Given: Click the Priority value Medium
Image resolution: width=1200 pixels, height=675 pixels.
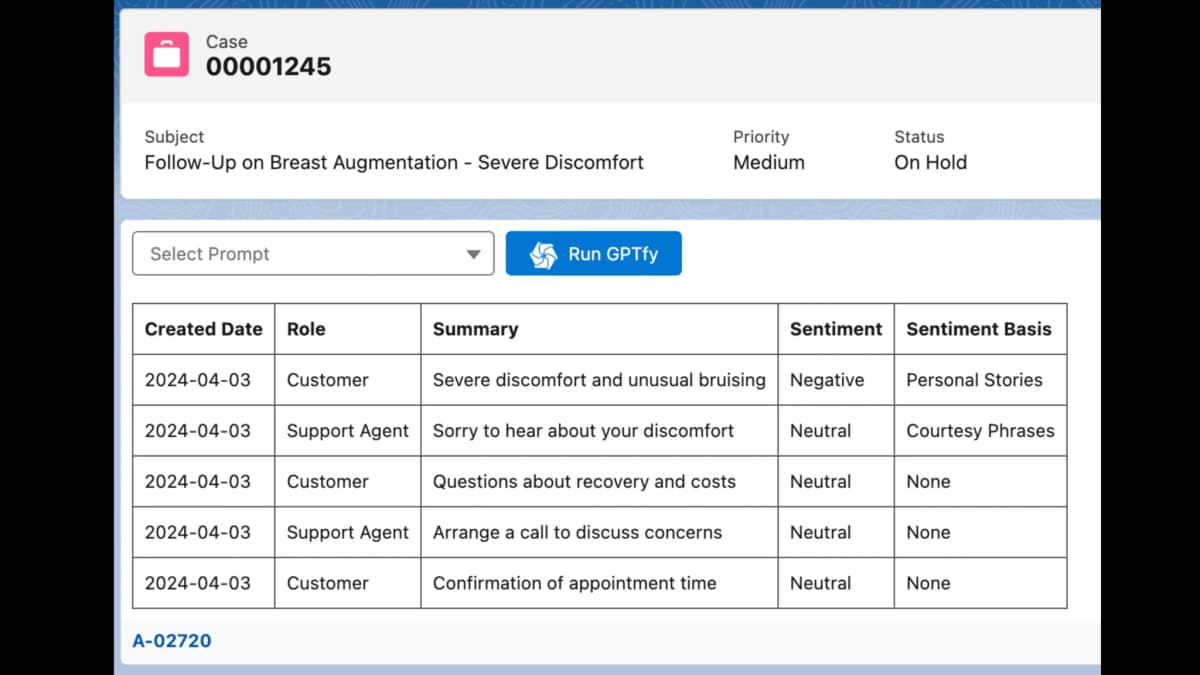Looking at the screenshot, I should pos(768,163).
